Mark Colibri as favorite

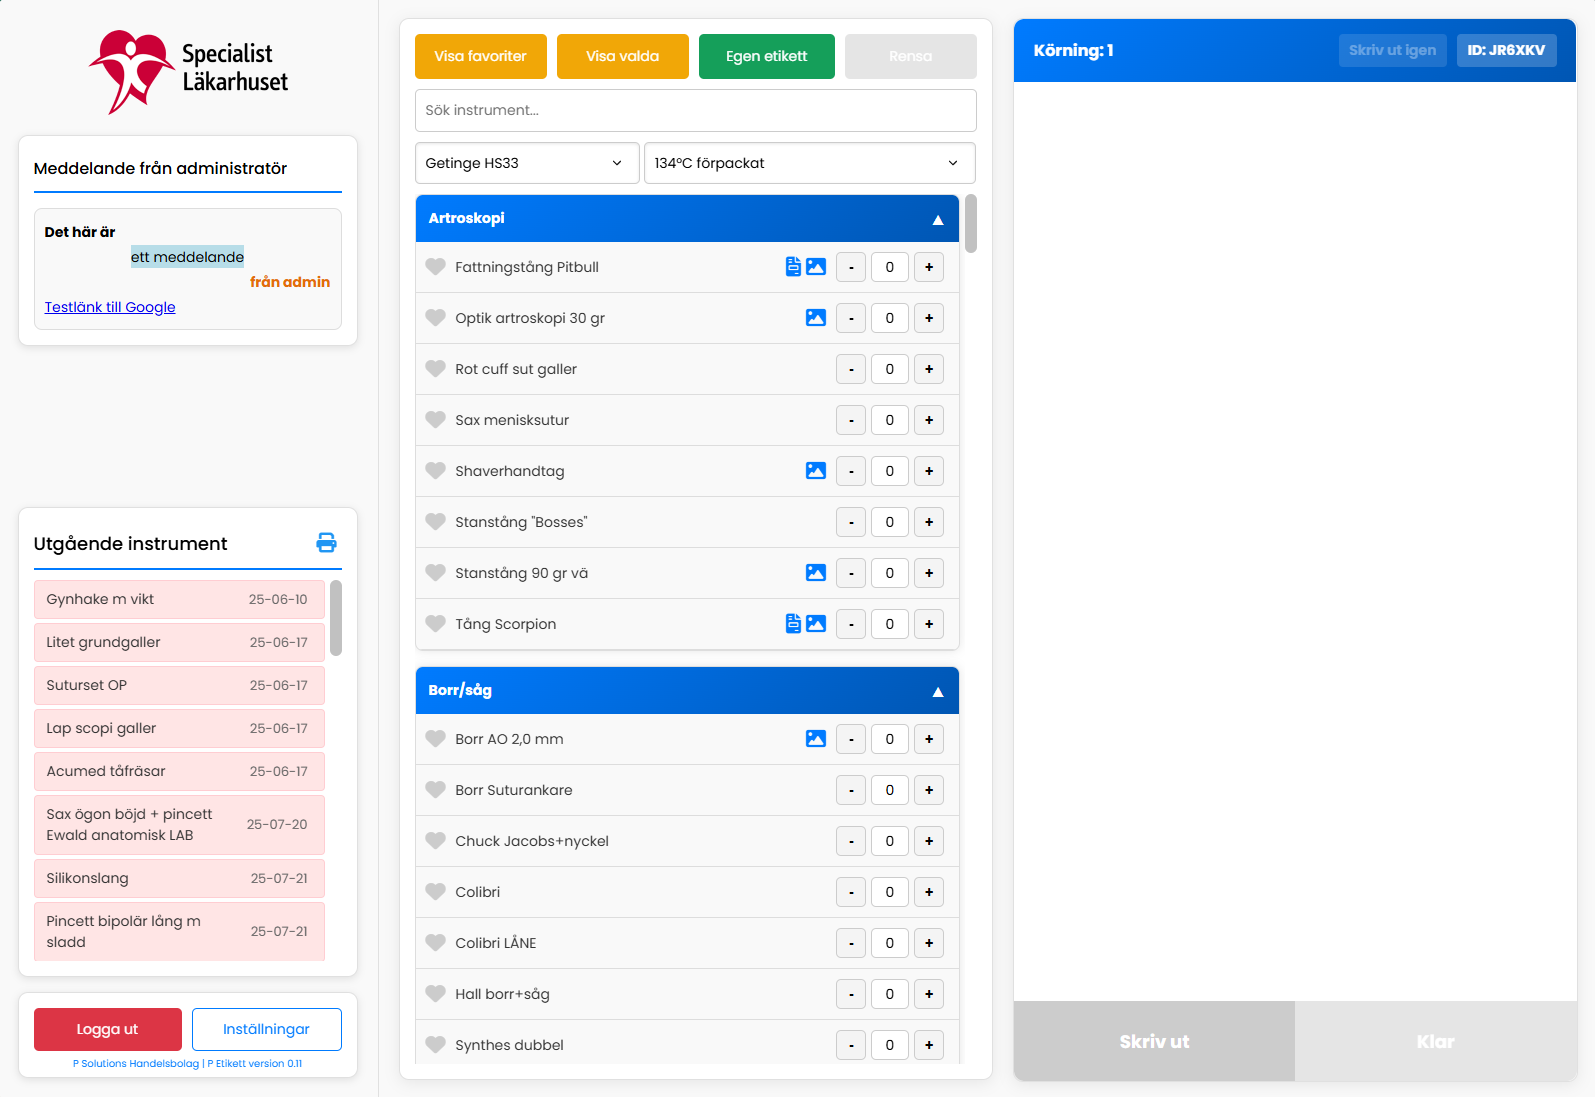pyautogui.click(x=435, y=892)
